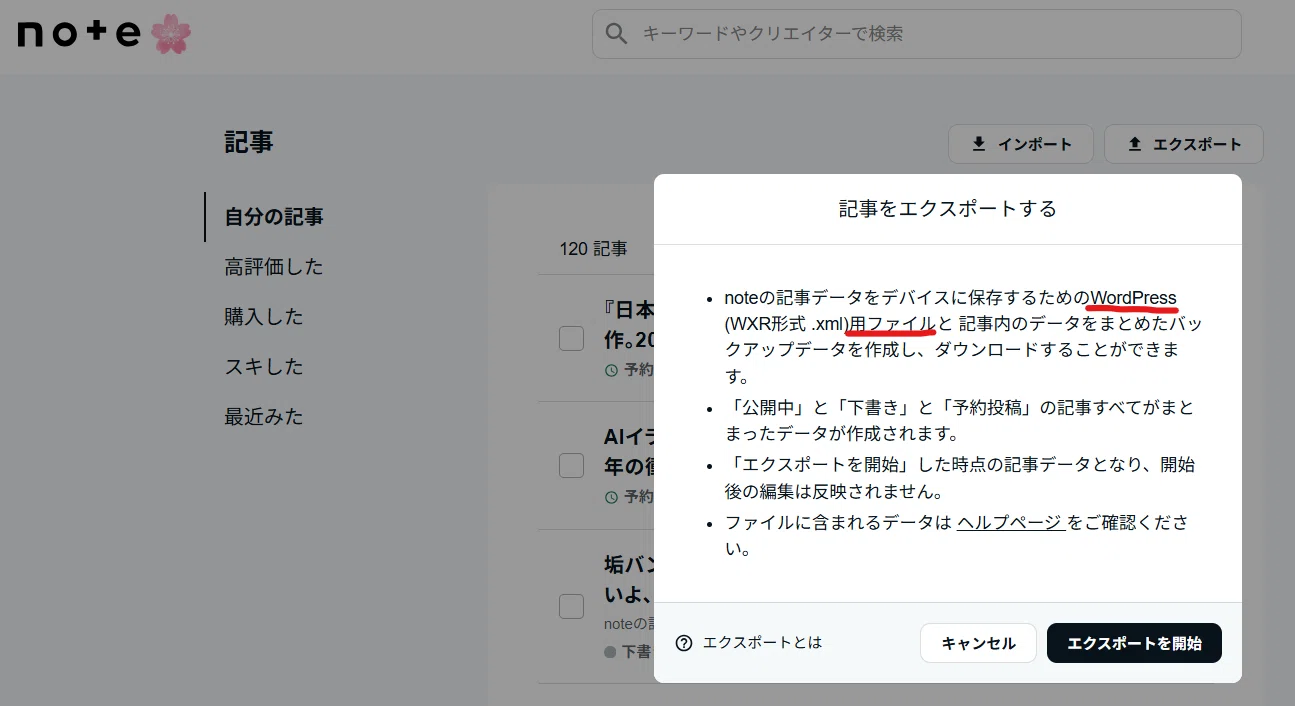This screenshot has height=706, width=1295.
Task: Click キャンセル to dismiss the export dialog
Action: point(978,643)
